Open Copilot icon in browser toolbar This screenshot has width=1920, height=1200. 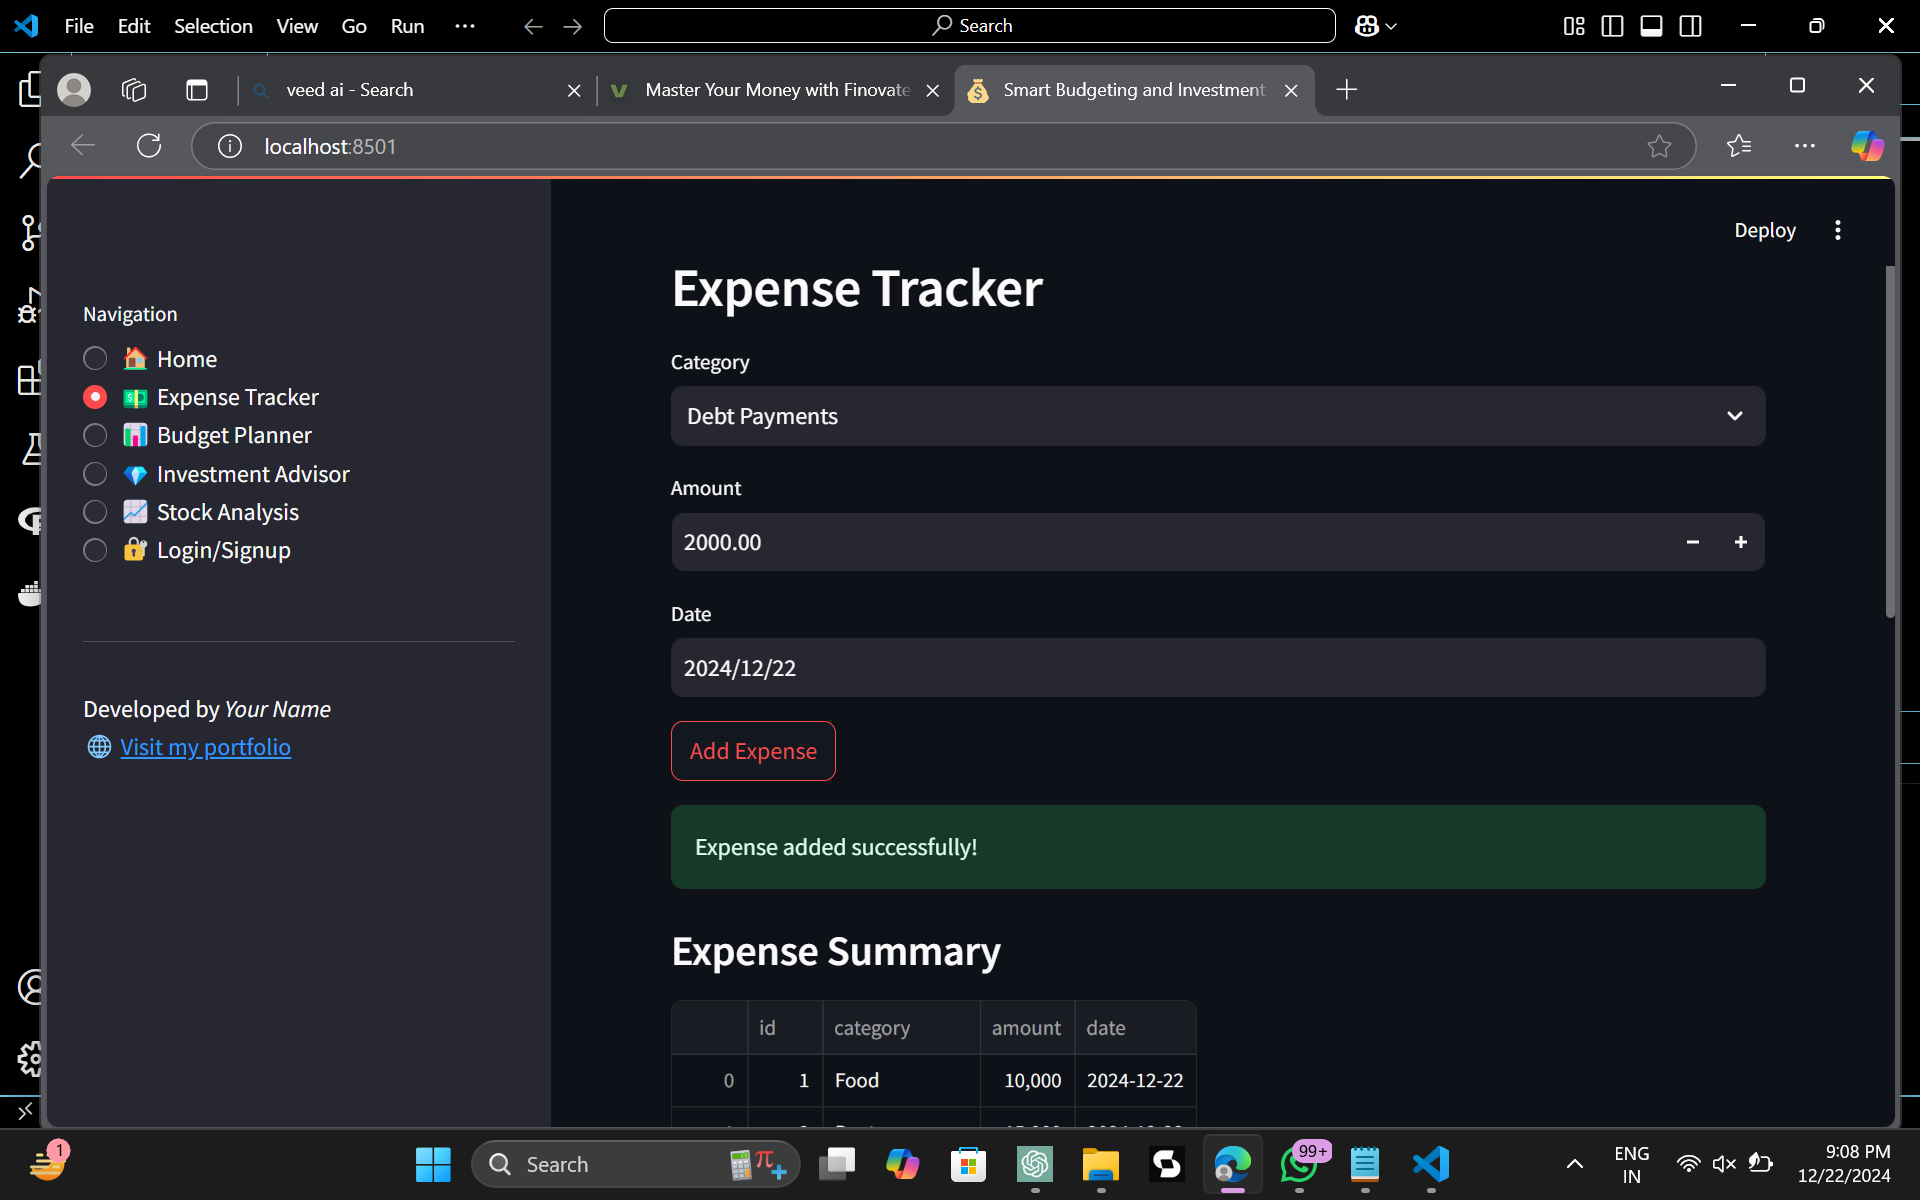click(1866, 146)
